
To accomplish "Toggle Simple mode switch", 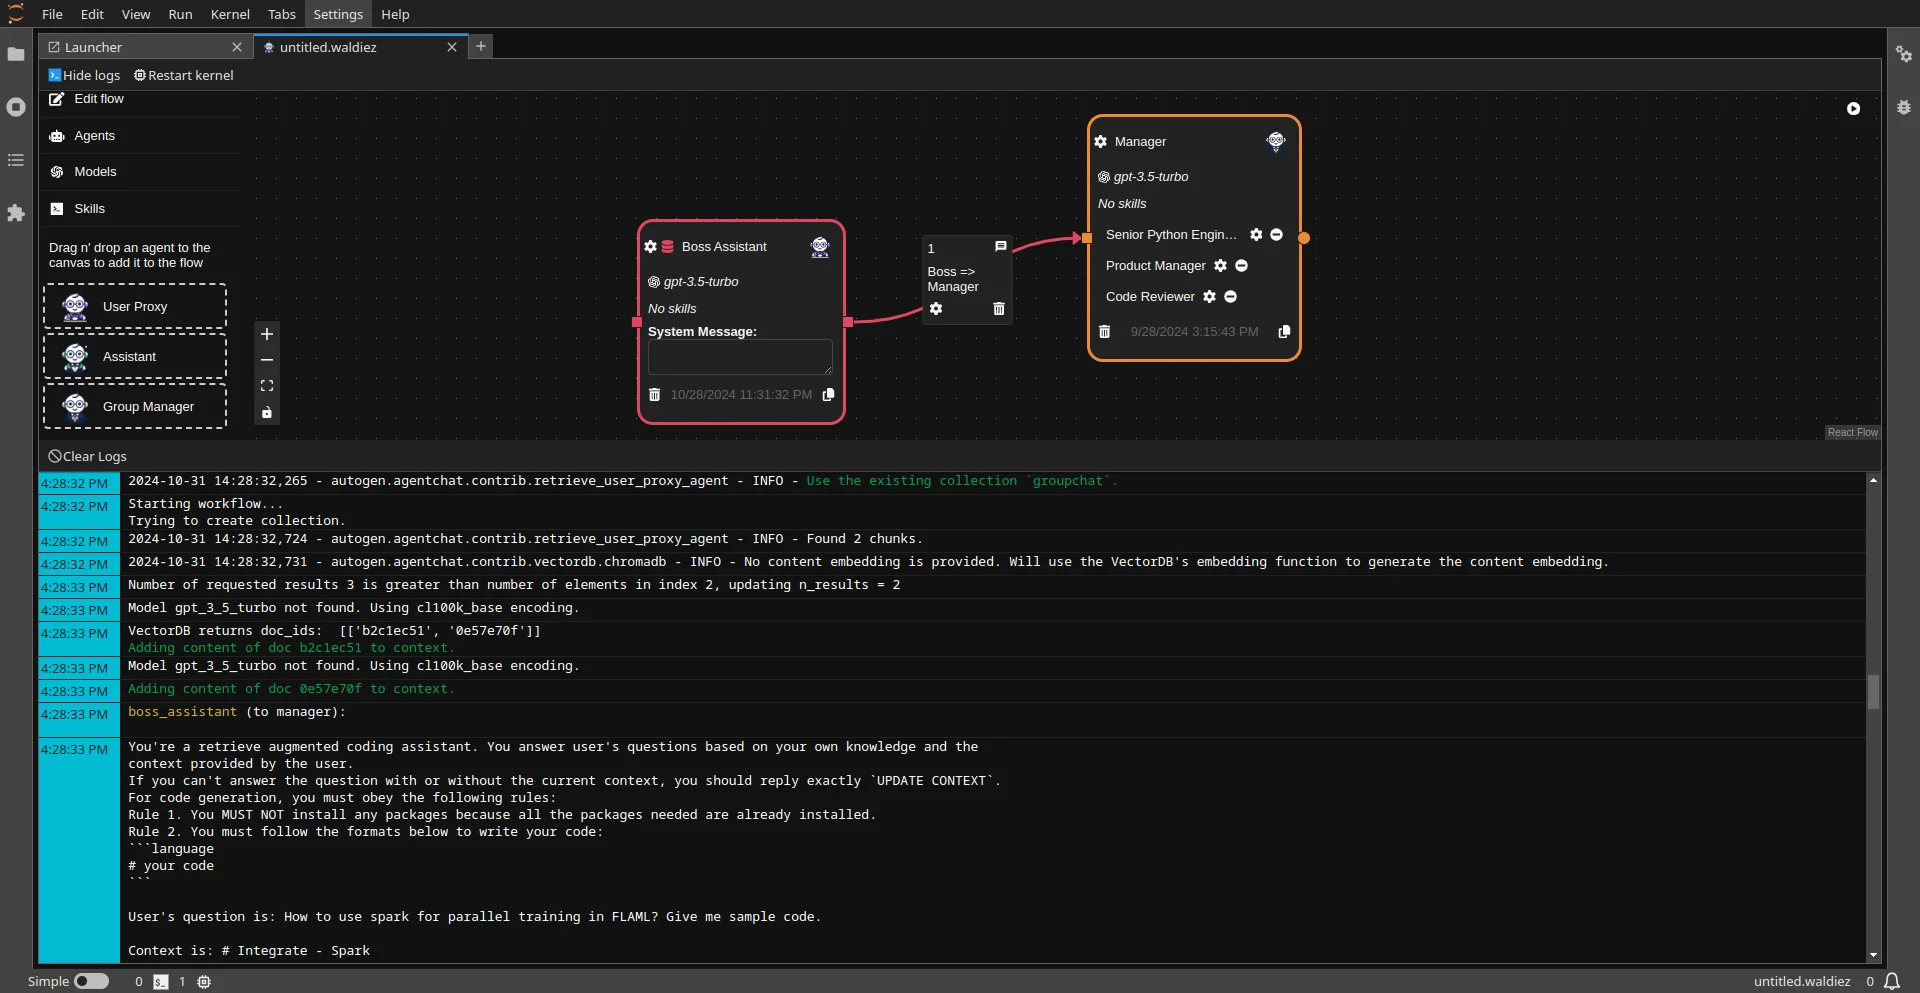I will [91, 981].
